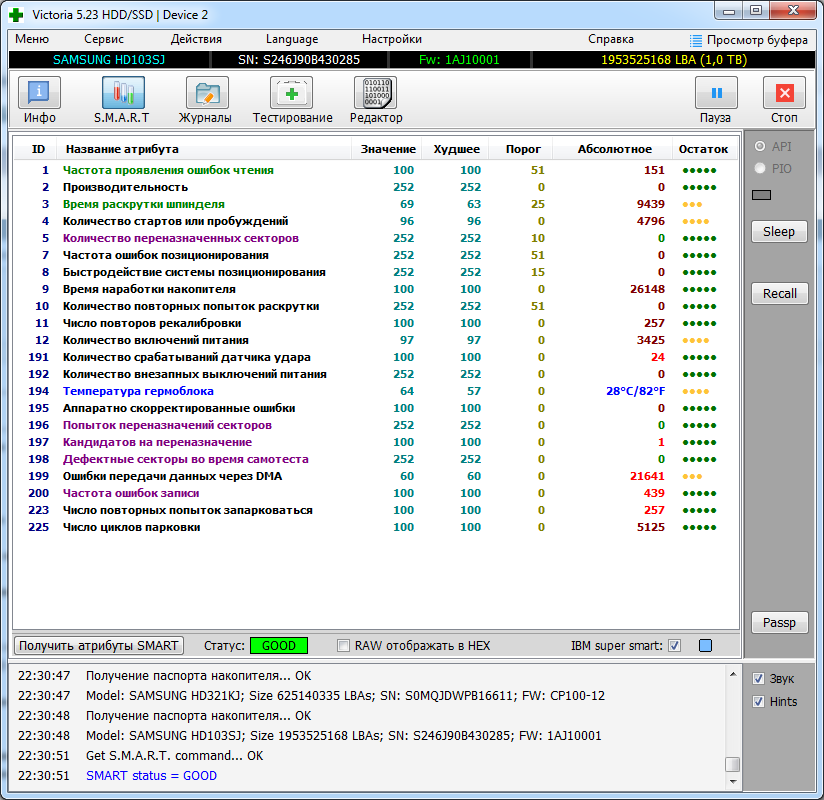Image resolution: width=824 pixels, height=800 pixels.
Task: Click log line Get S.M.A.R.T. command... OK
Action: (174, 756)
